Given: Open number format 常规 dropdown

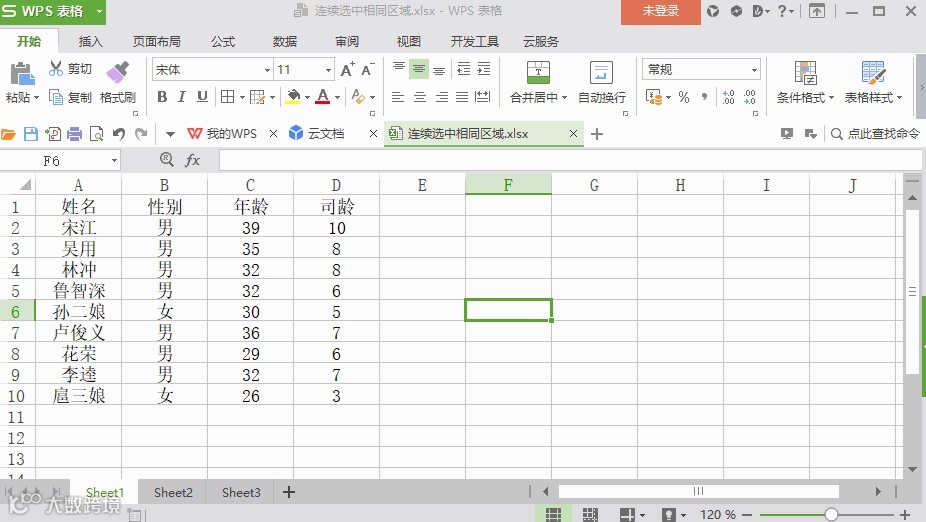Looking at the screenshot, I should 754,70.
